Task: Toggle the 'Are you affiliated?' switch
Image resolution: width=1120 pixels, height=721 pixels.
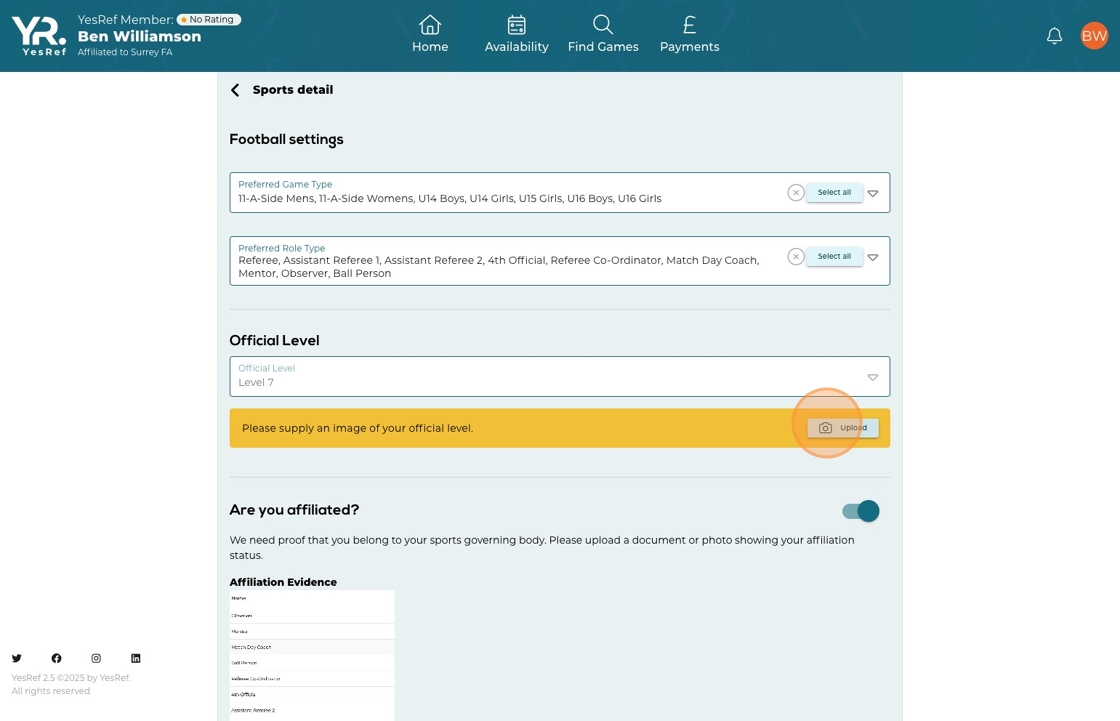Action: [860, 511]
